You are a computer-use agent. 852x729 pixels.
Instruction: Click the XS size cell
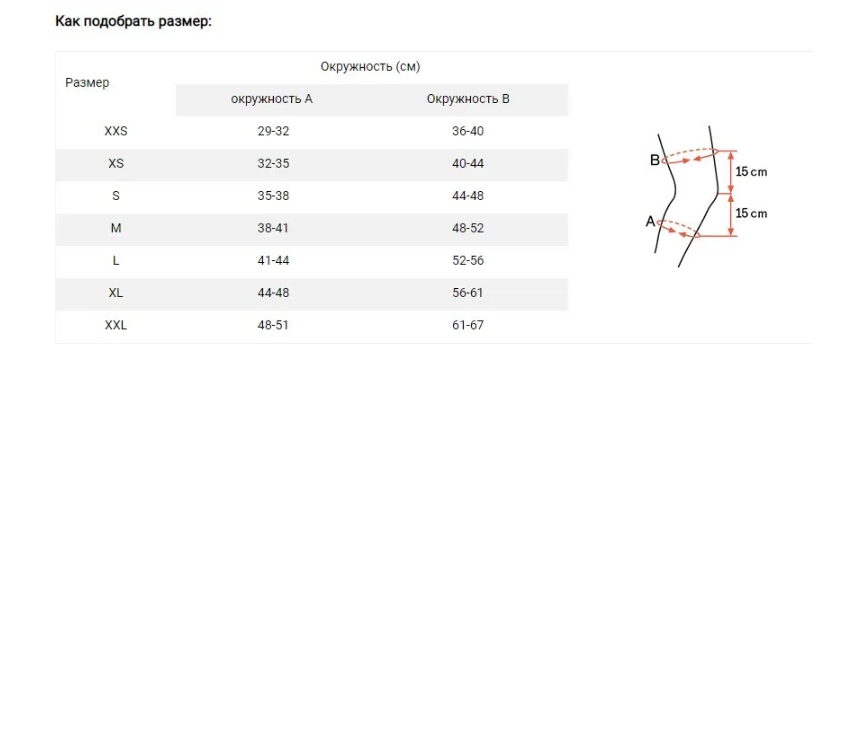pos(116,164)
